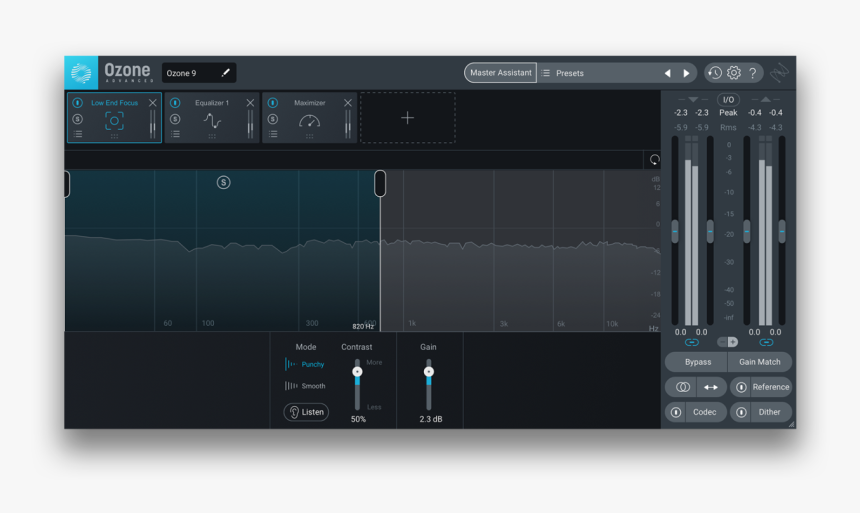Open Maximizer module preset list
This screenshot has height=513, width=860.
(273, 134)
